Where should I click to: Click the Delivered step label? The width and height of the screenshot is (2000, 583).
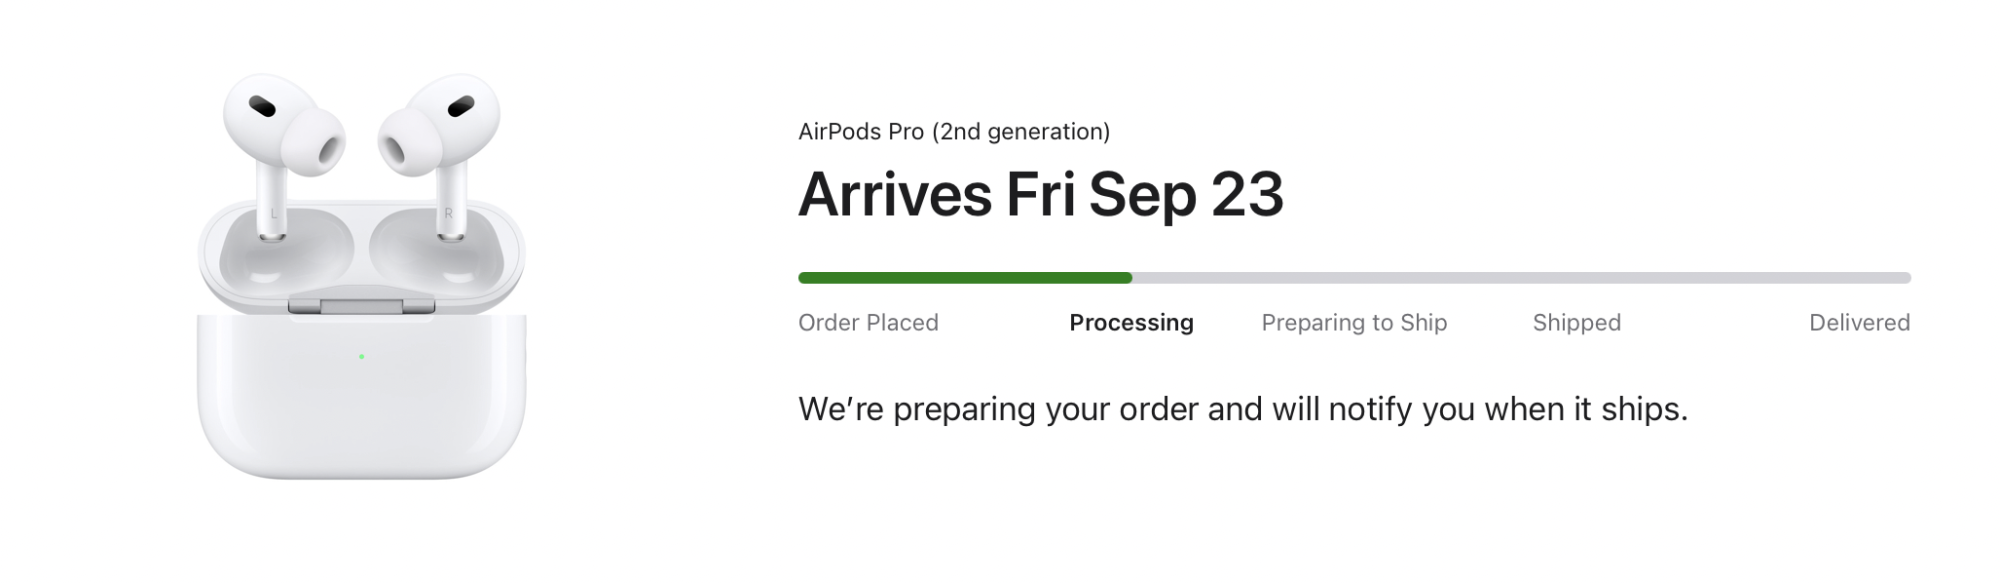click(1859, 323)
